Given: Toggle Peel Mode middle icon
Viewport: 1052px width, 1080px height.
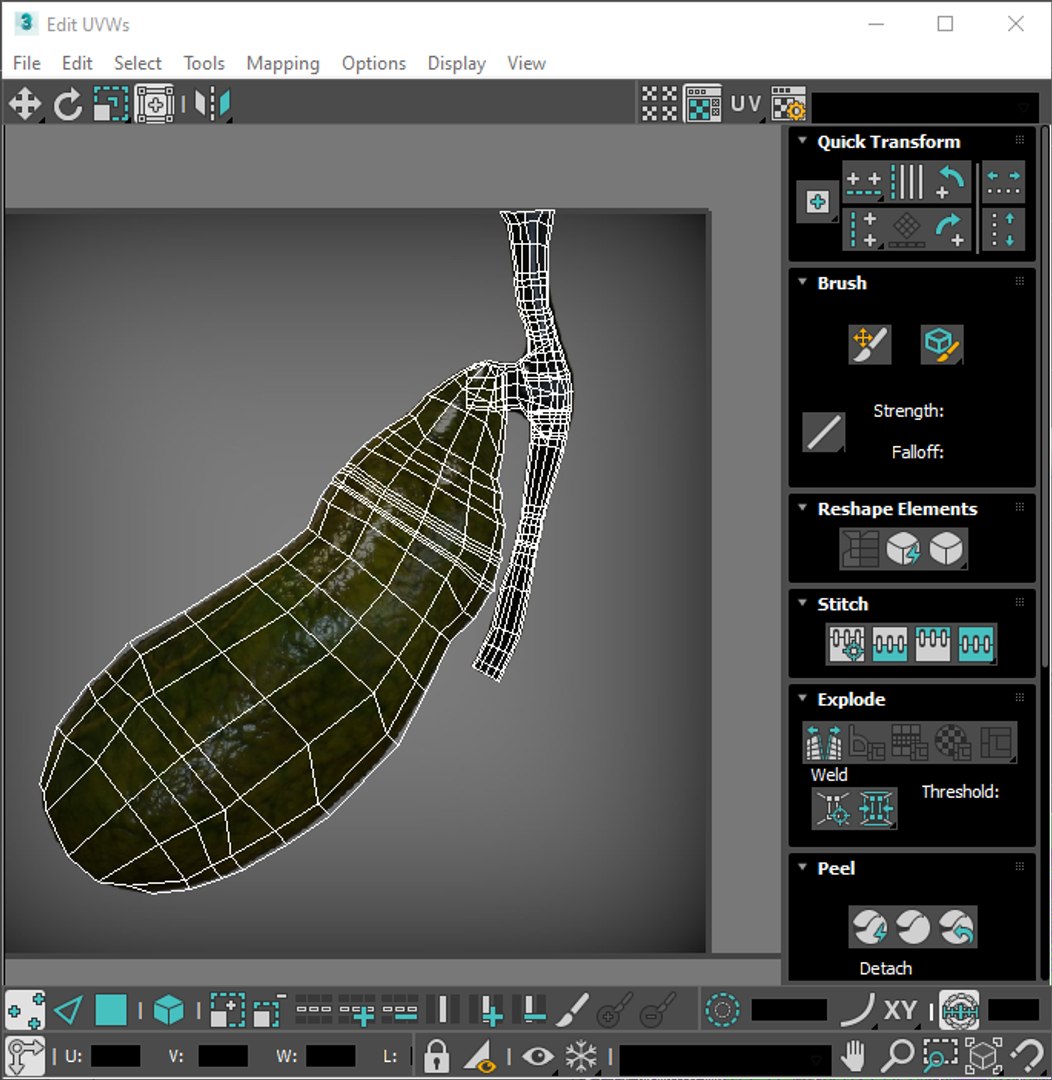Looking at the screenshot, I should tap(913, 926).
